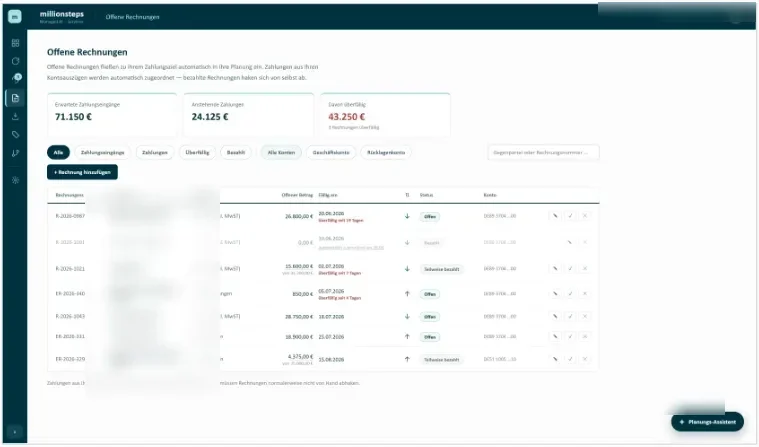Mark the 4.375,00 € invoice as paid
Screen dimensions: 759x447
point(570,359)
